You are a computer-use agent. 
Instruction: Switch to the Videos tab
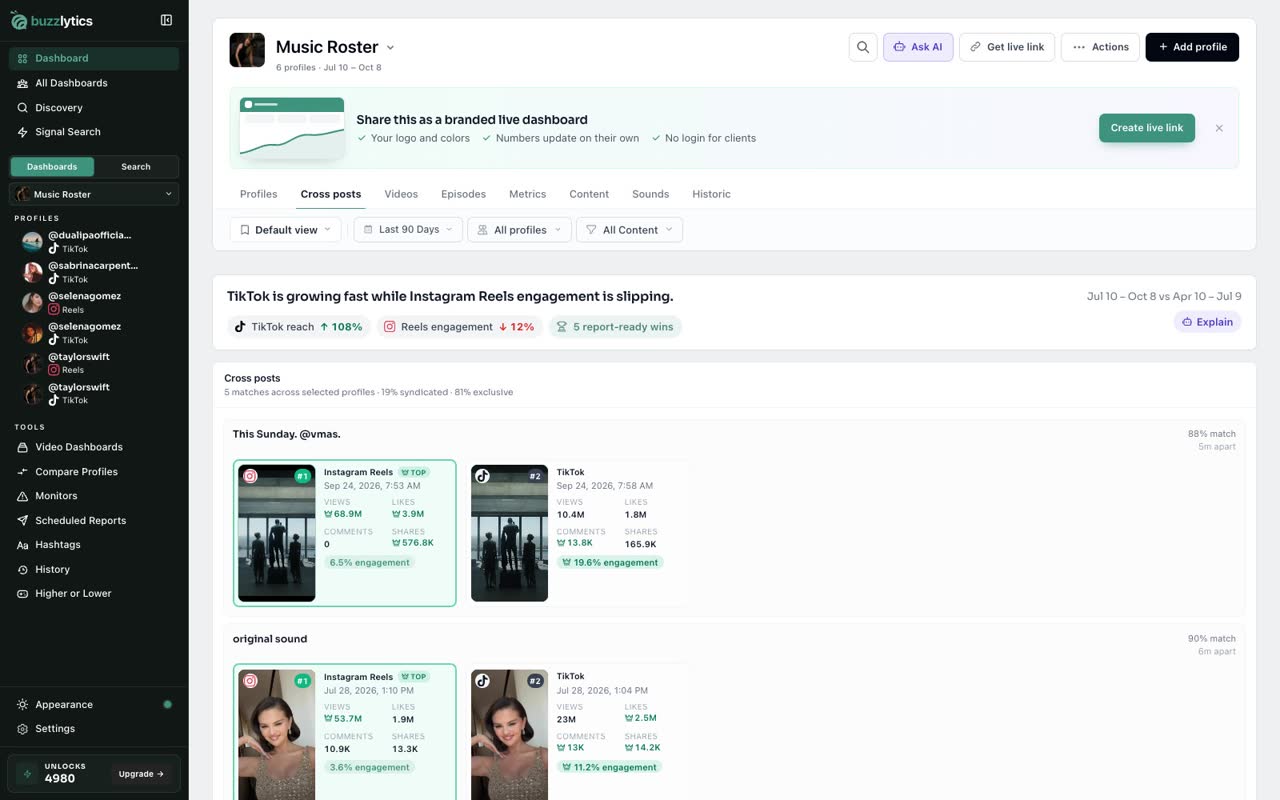401,194
